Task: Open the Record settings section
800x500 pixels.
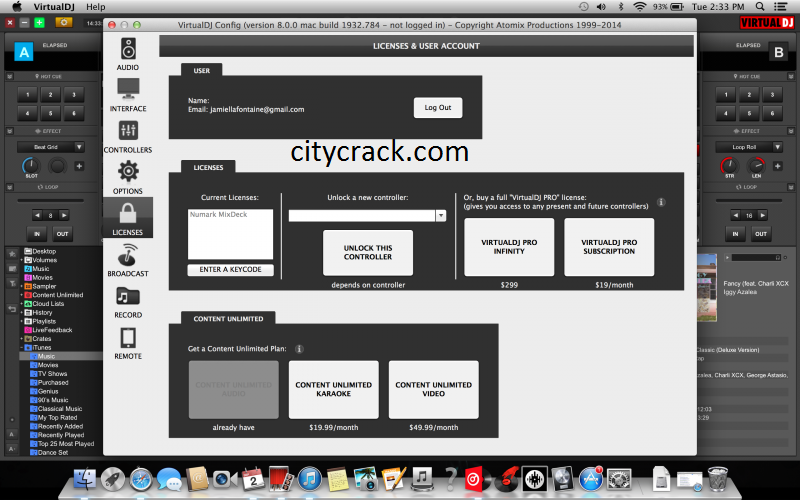Action: click(128, 302)
